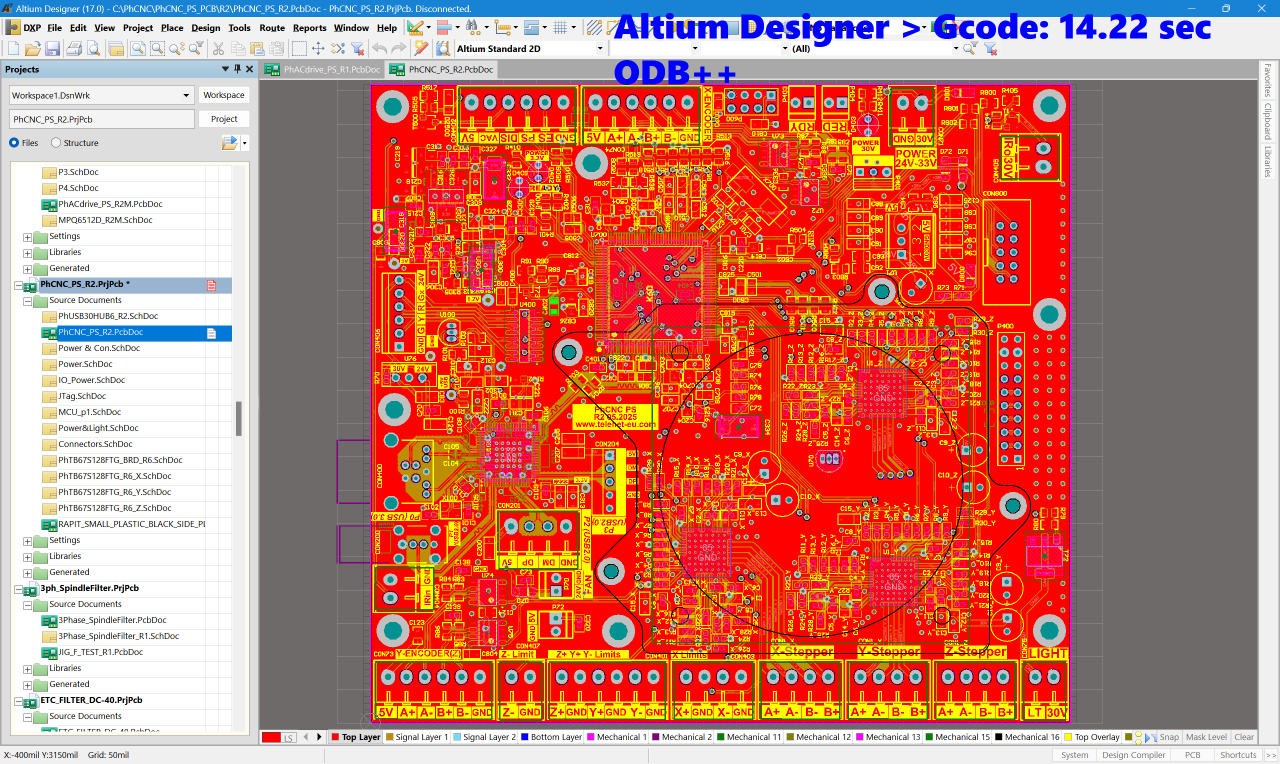Activate the Select Inside Area rectangle tool
Image resolution: width=1280 pixels, height=764 pixels.
299,48
